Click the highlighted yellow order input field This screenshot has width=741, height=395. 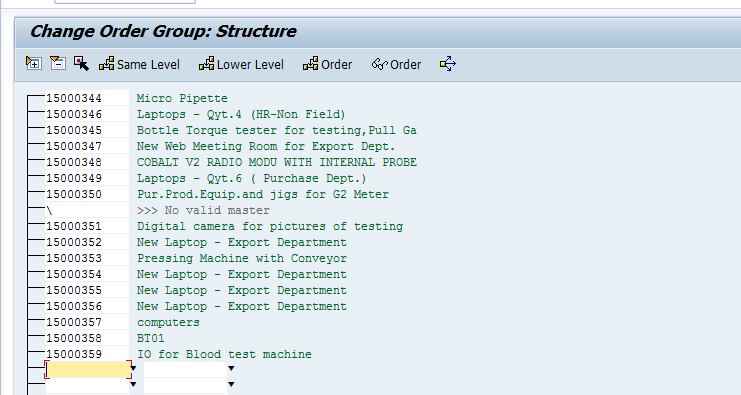coord(88,369)
